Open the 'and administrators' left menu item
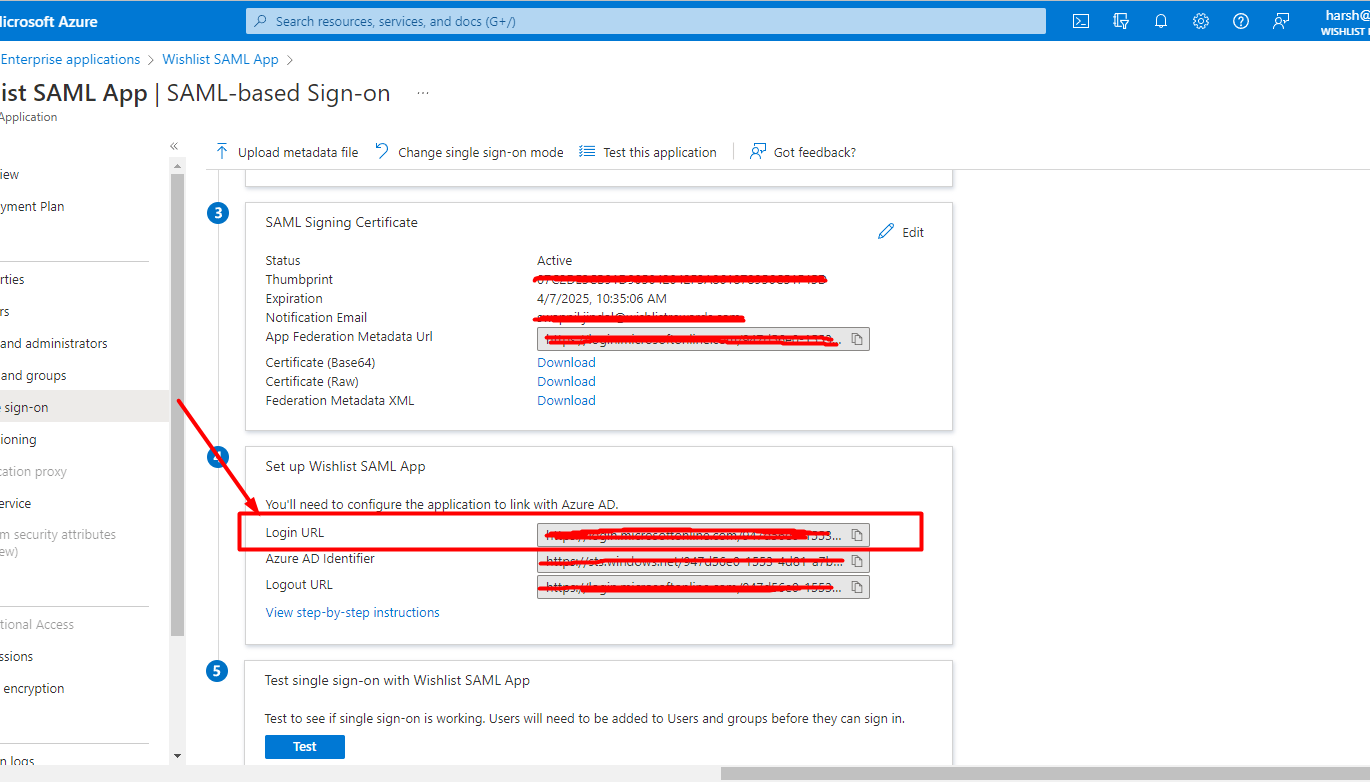The width and height of the screenshot is (1370, 782). pos(54,343)
